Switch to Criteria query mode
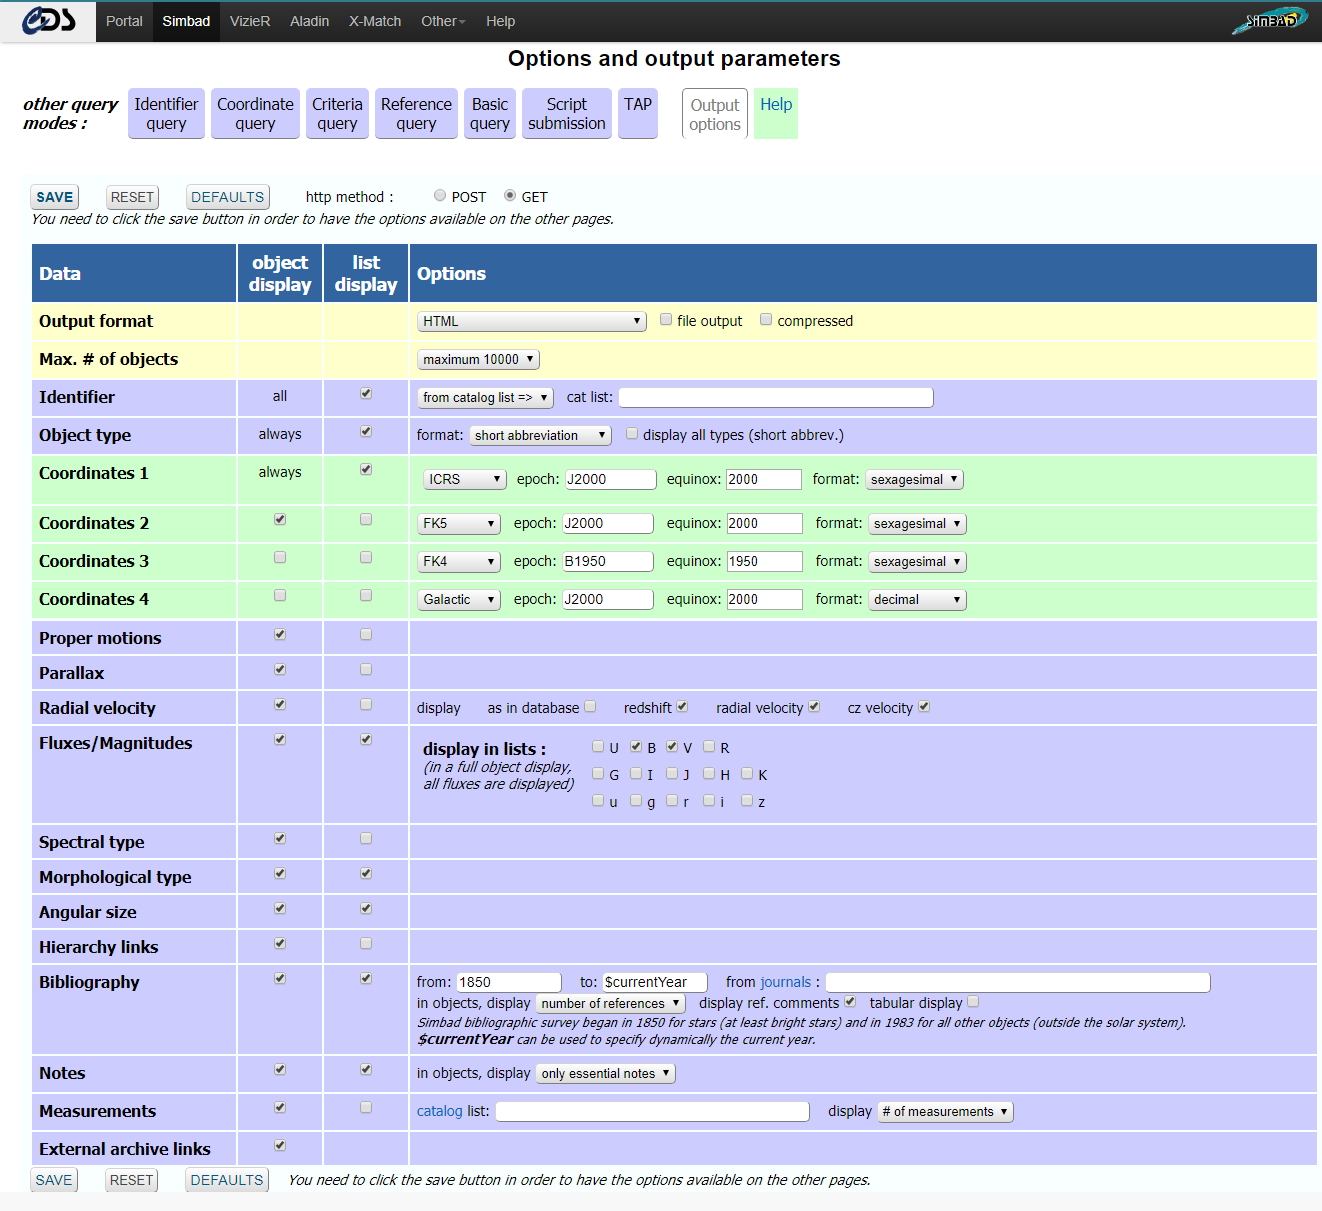Screen dimensions: 1322x1211 coord(337,113)
